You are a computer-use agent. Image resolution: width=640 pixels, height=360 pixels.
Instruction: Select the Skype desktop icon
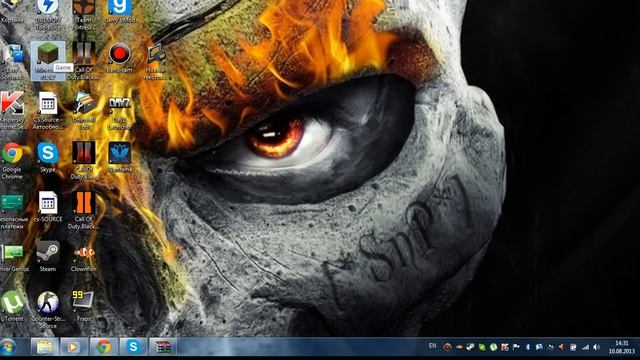pos(48,157)
